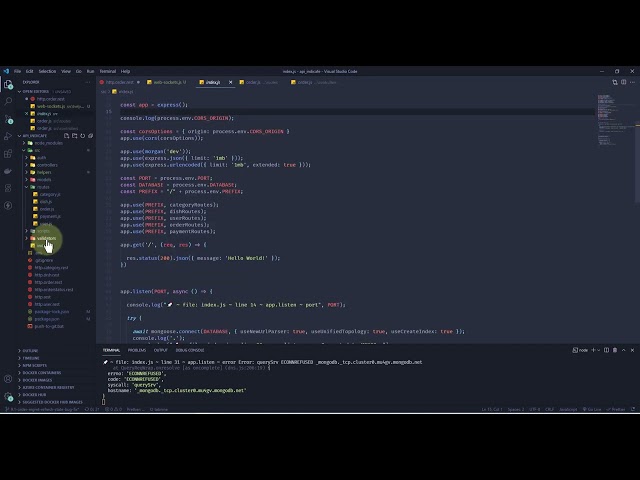Screen dimensions: 640x480
Task: Open payment.js in routes folder
Action: pos(50,216)
